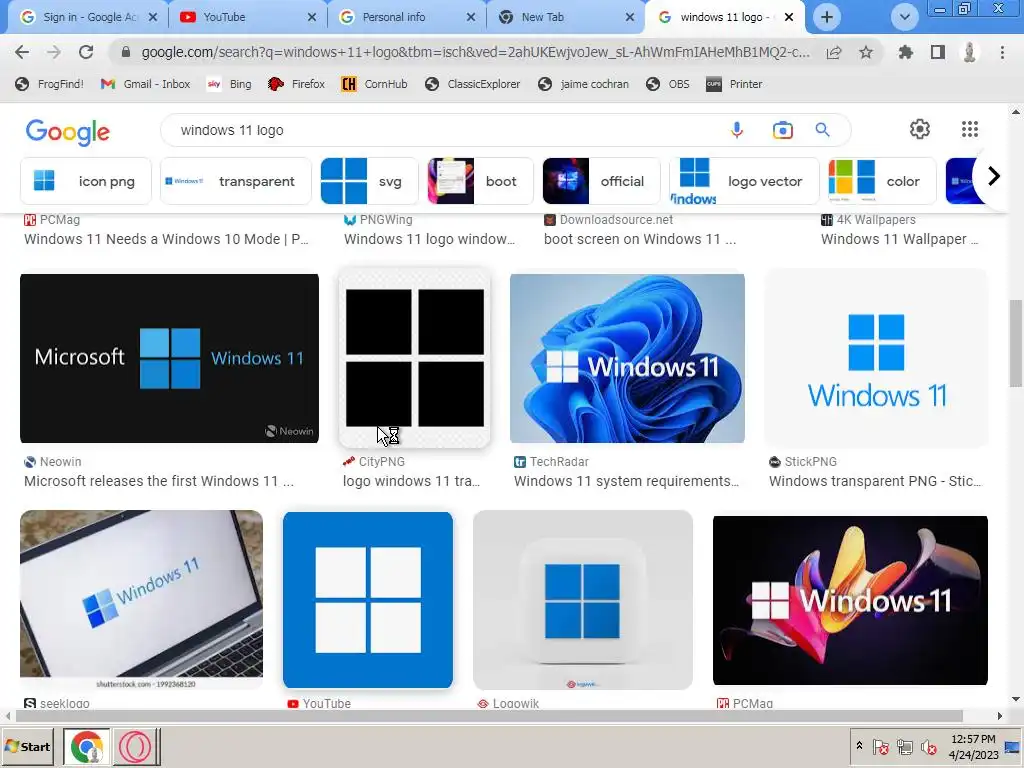Open the Bing bookmark
The width and height of the screenshot is (1024, 768).
tap(229, 84)
